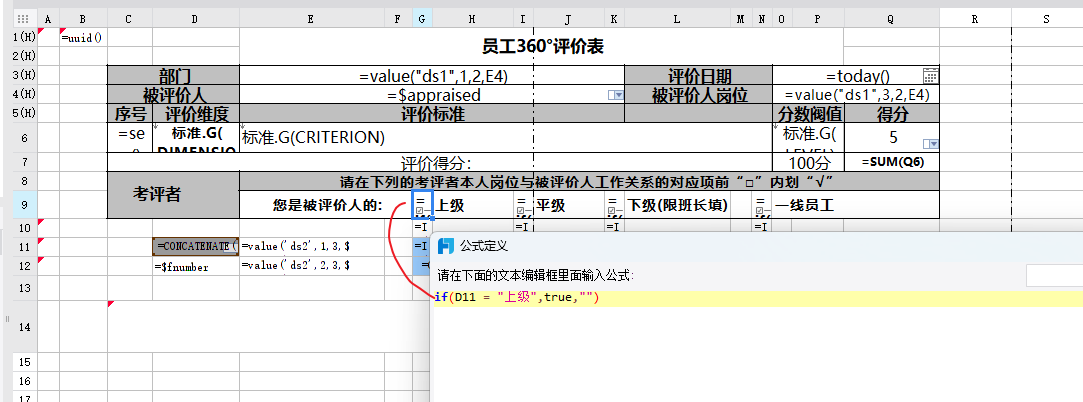Select the checkbox widget cell before 上级
The image size is (1083, 402).
[422, 204]
